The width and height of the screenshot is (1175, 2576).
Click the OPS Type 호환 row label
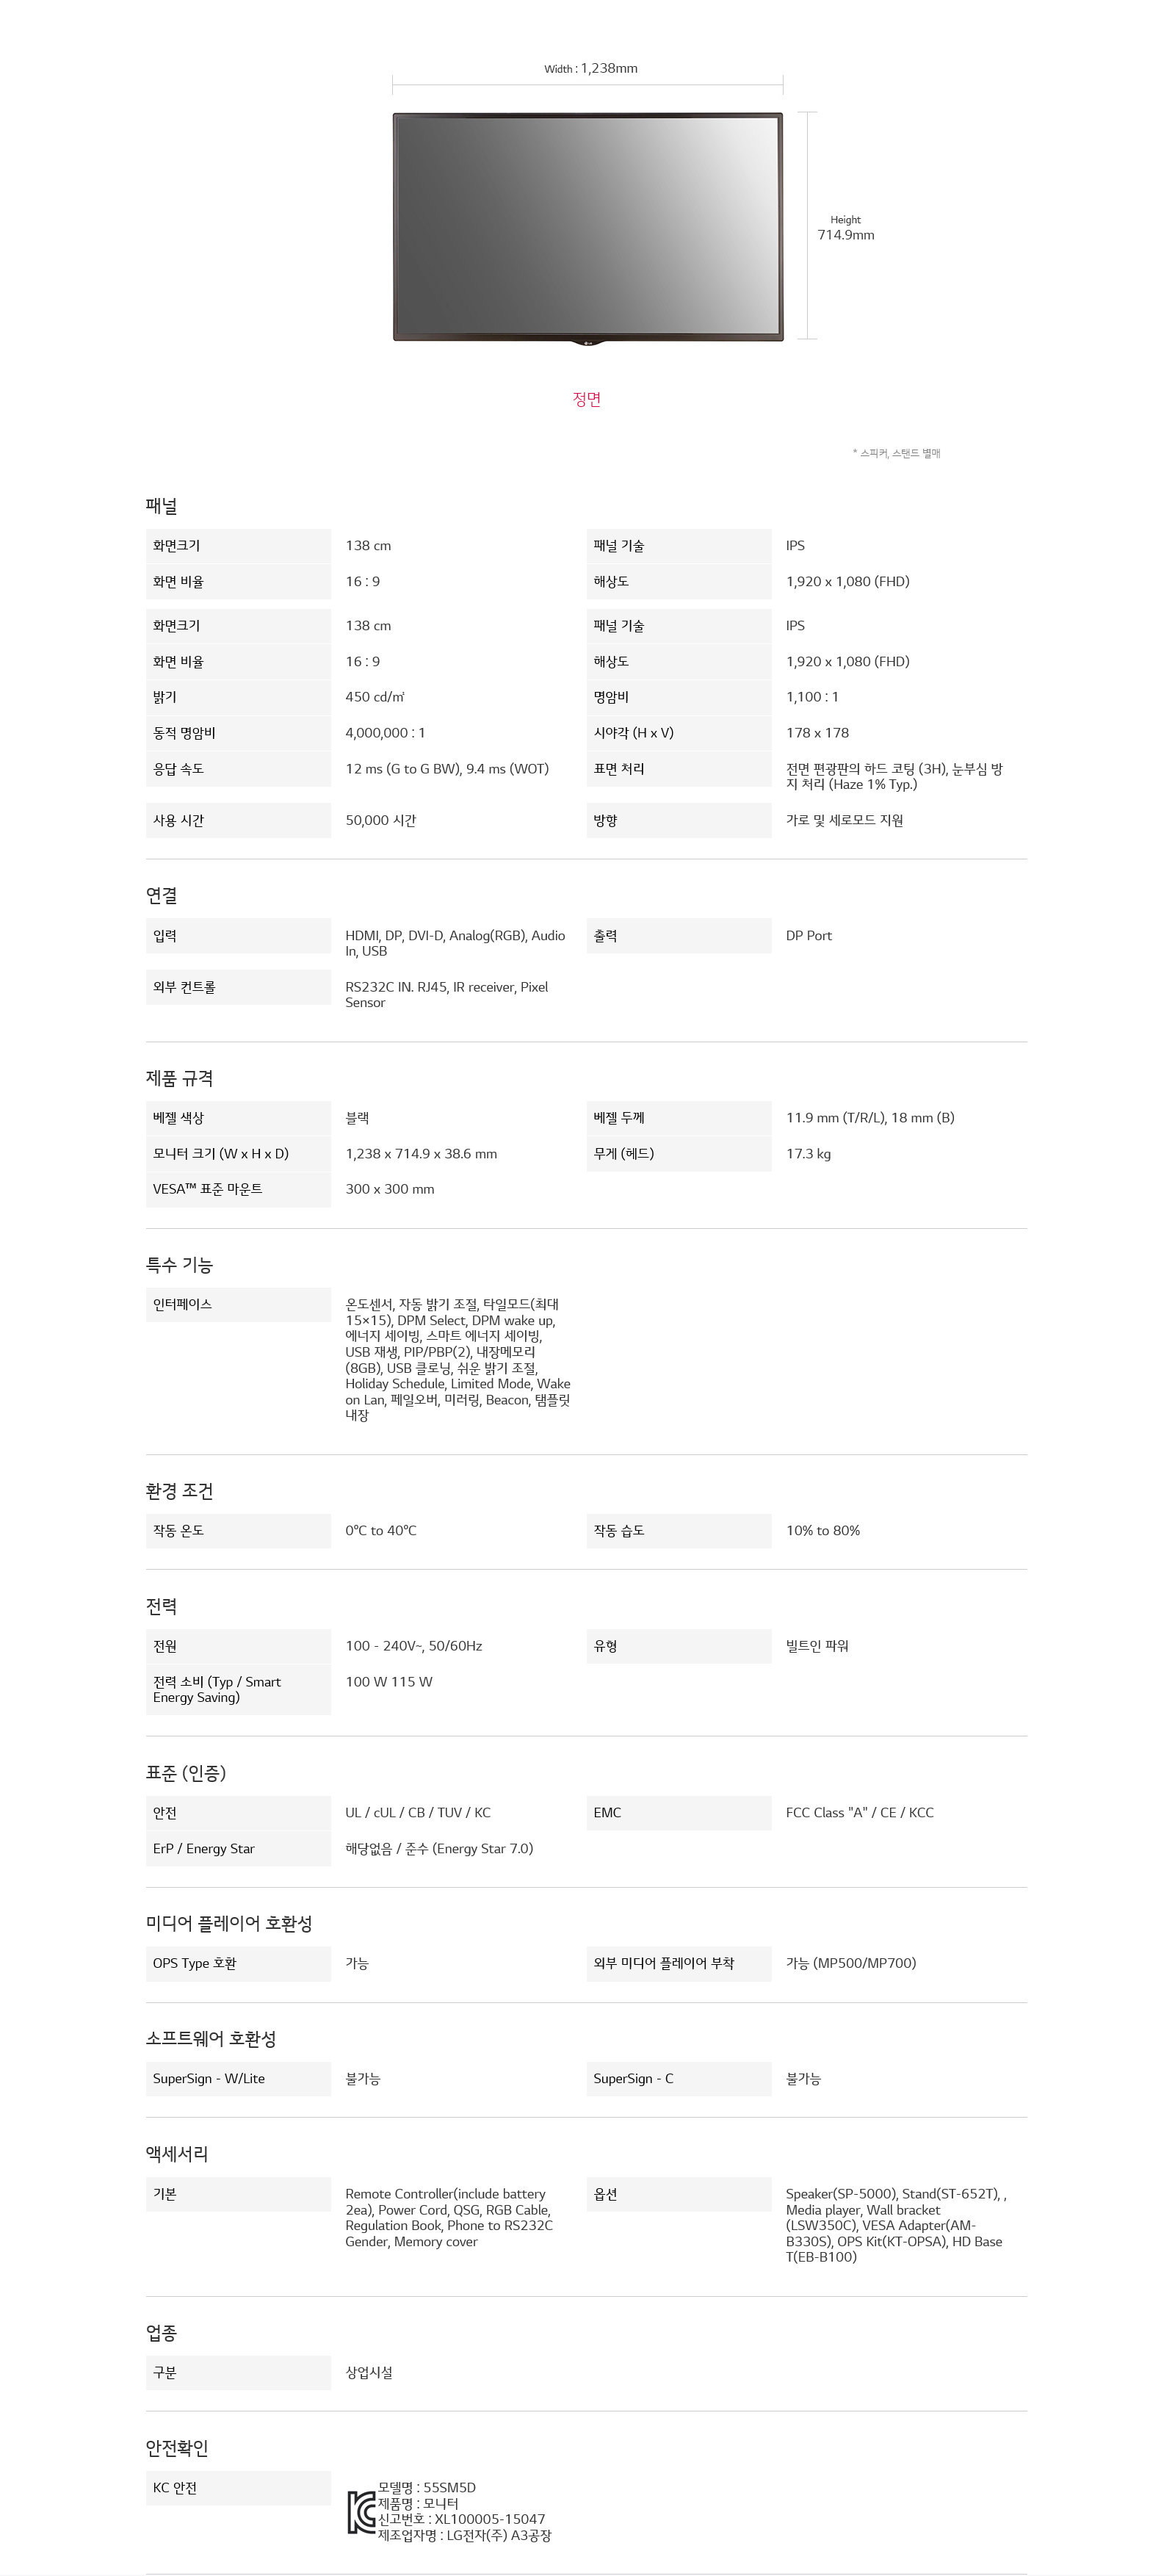(195, 1963)
